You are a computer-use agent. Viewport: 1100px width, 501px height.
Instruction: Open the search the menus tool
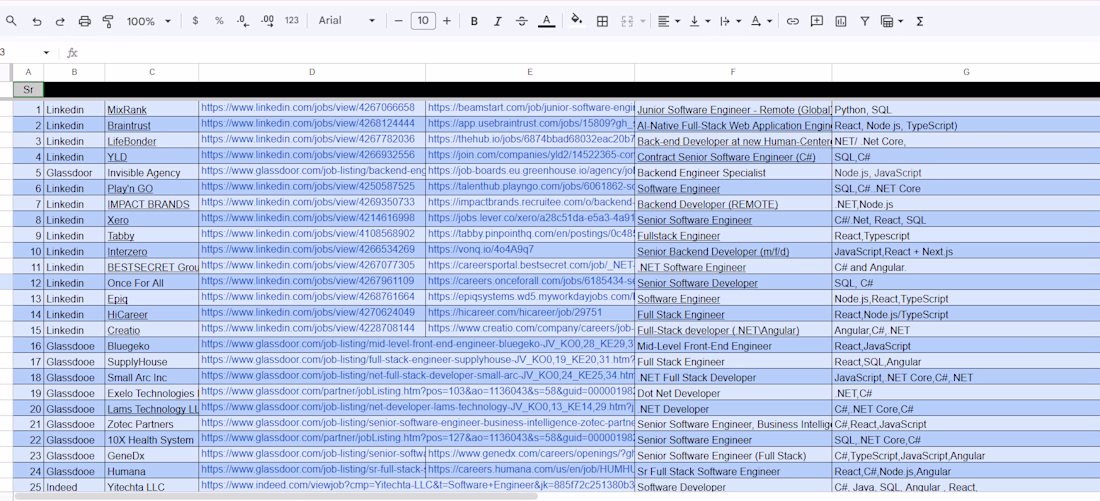[11, 21]
